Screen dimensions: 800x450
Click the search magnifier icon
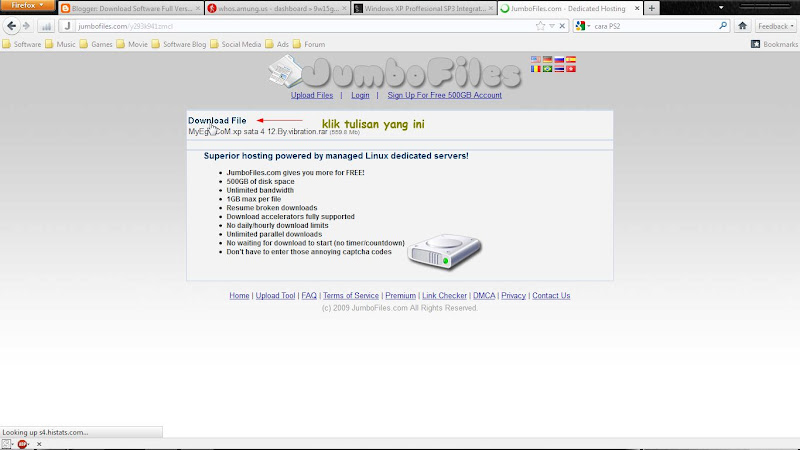pyautogui.click(x=722, y=26)
